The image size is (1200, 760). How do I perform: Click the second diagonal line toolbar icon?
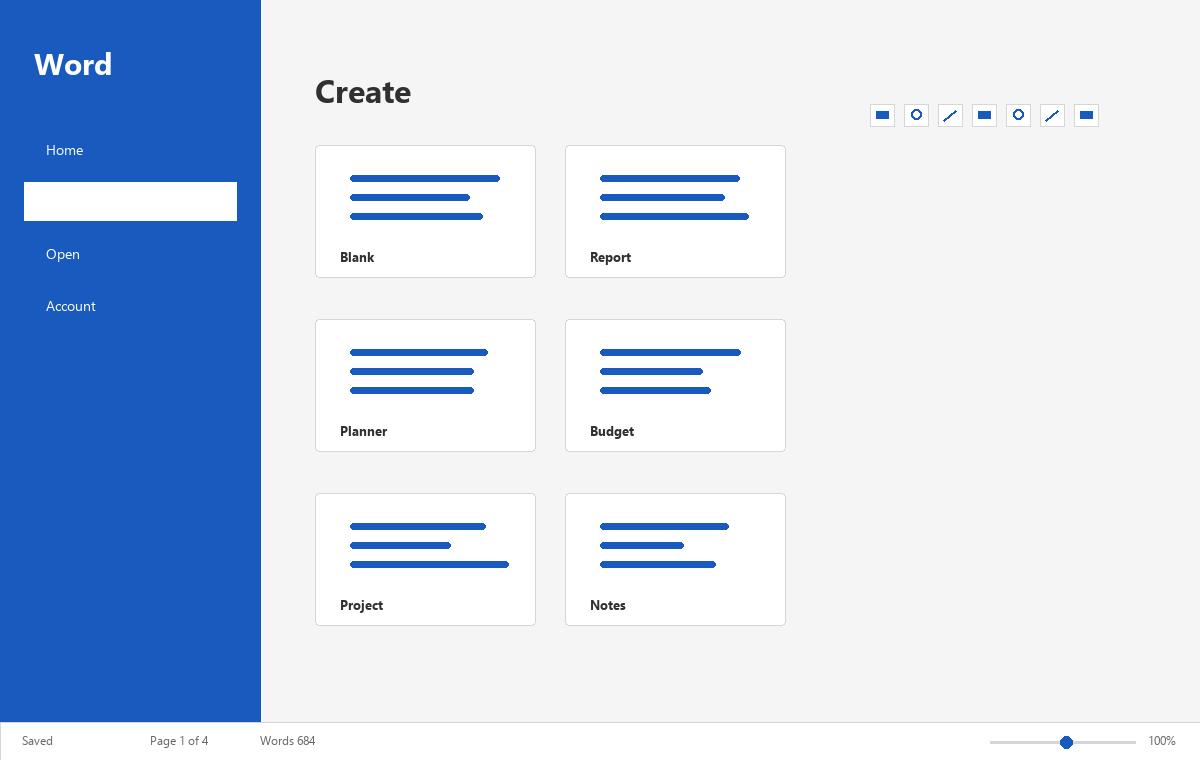1052,115
